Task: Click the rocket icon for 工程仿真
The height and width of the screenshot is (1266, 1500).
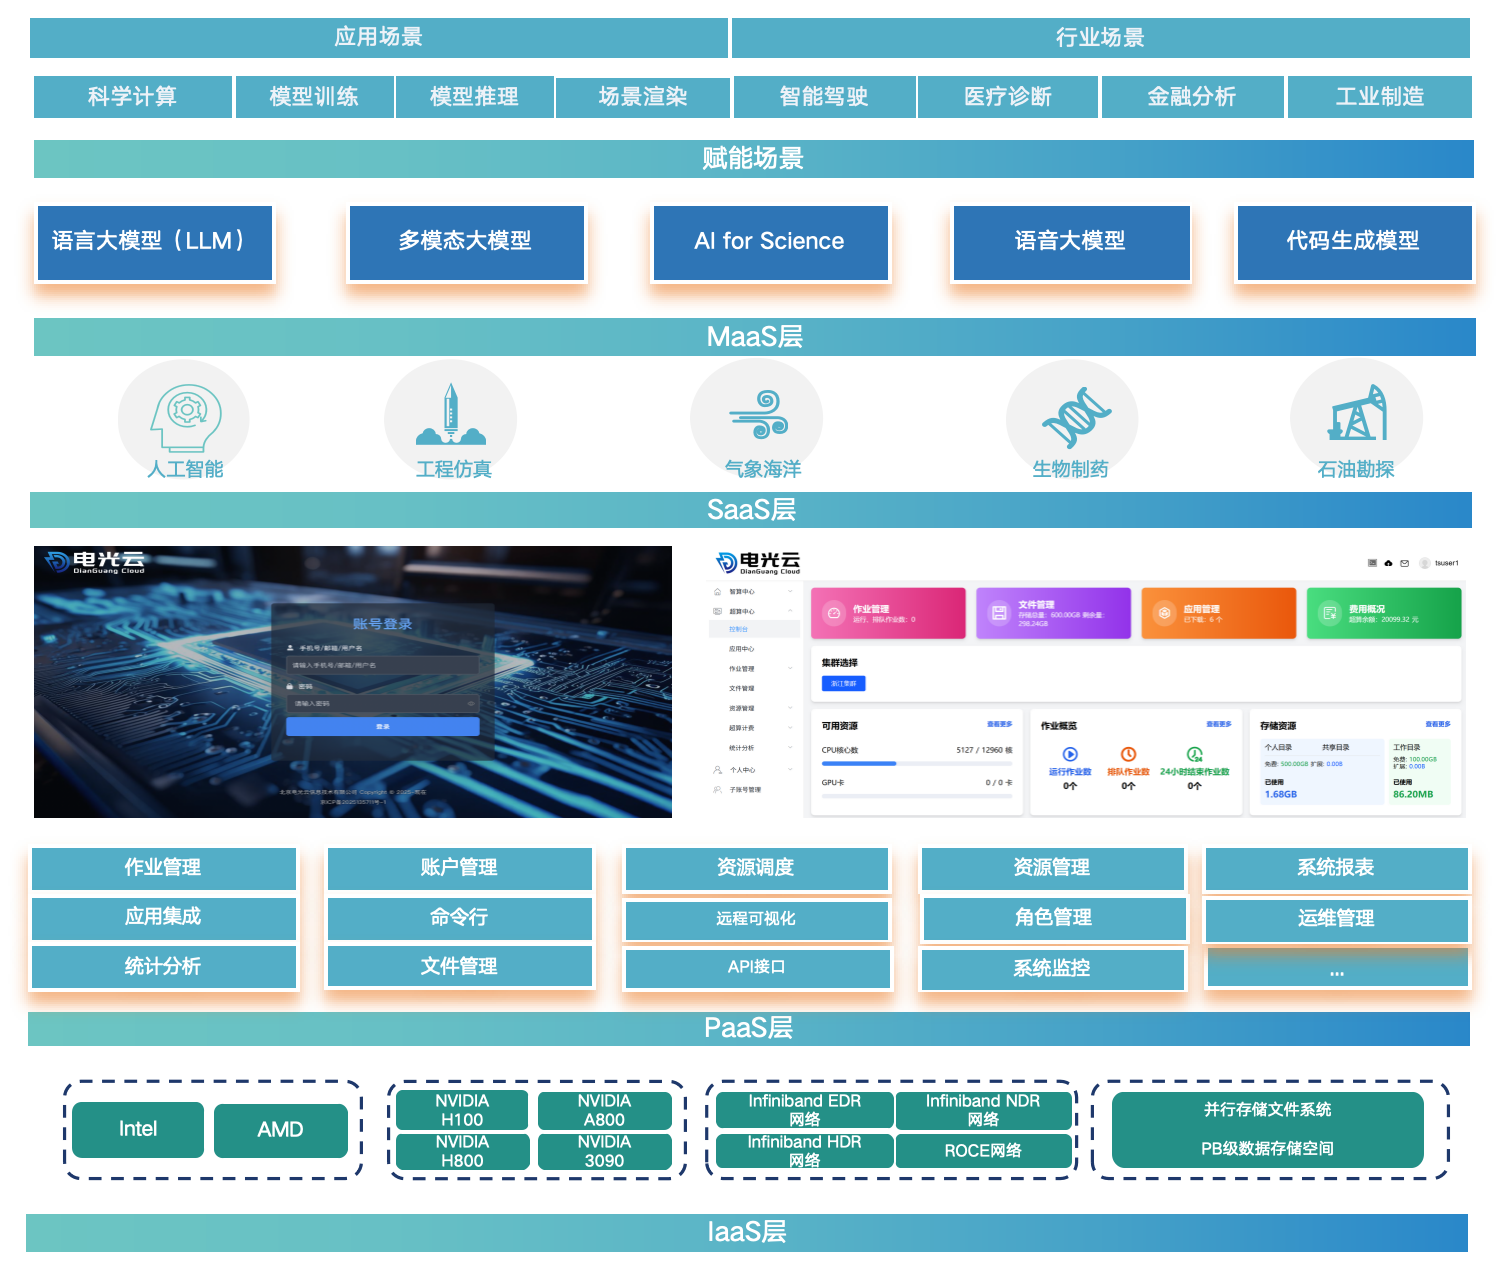Action: [451, 415]
